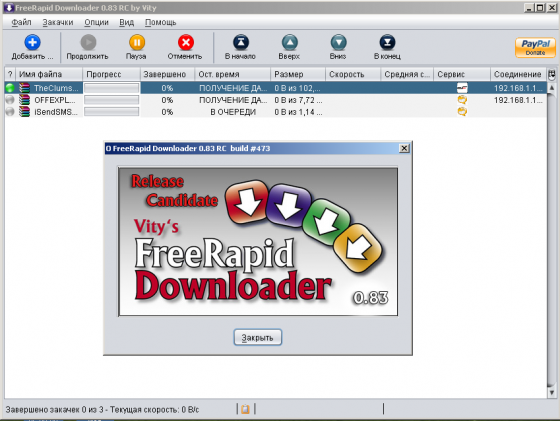560x421 pixels.
Task: Sort by the Ост. время column header
Action: [232, 74]
